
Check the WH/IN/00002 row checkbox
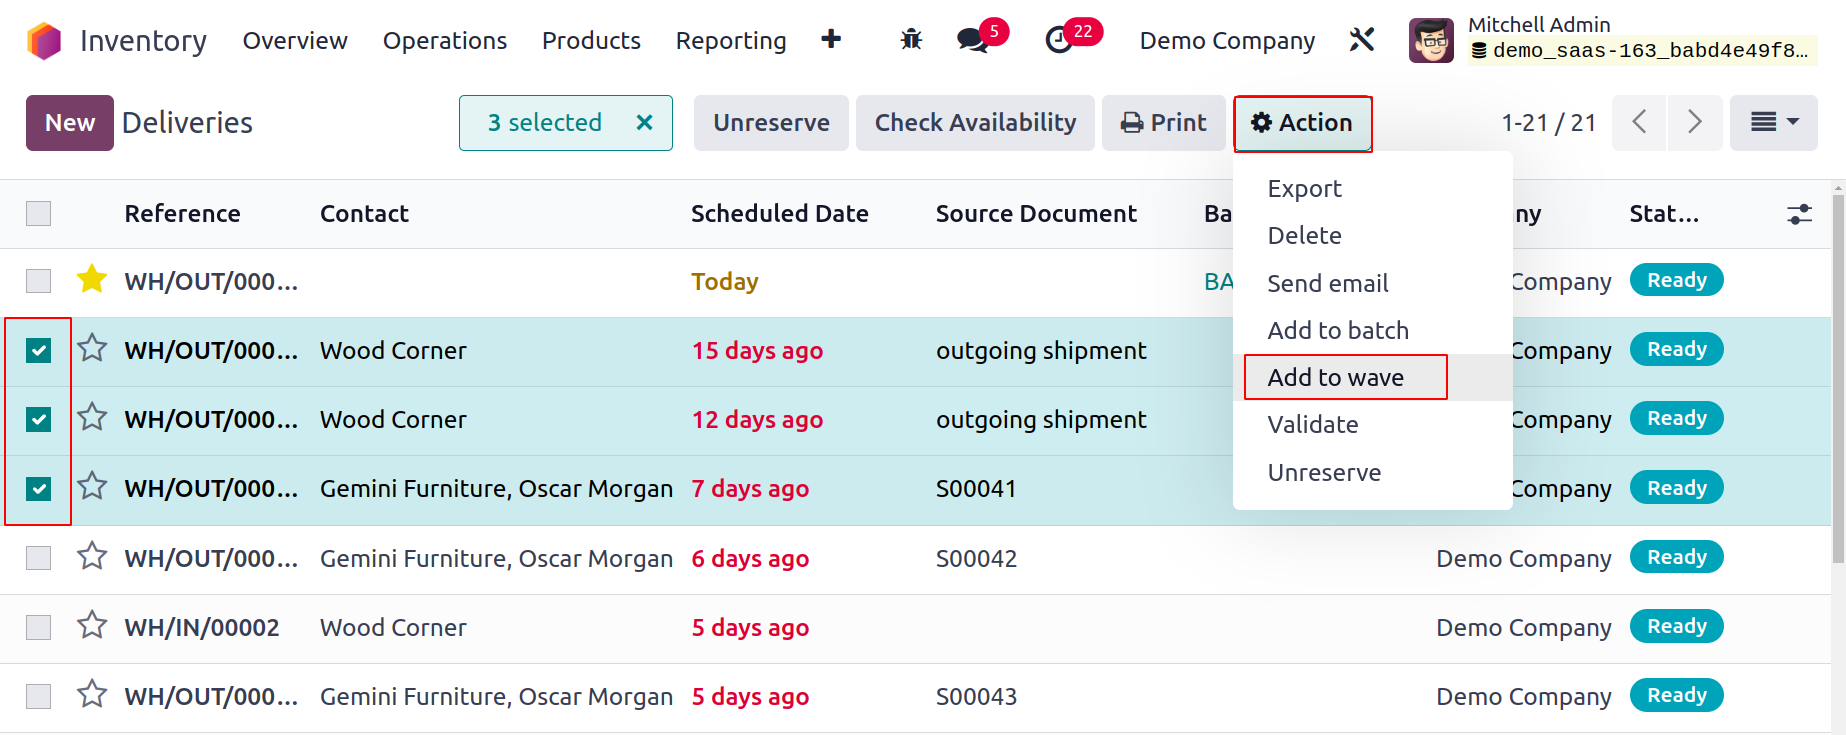click(39, 627)
